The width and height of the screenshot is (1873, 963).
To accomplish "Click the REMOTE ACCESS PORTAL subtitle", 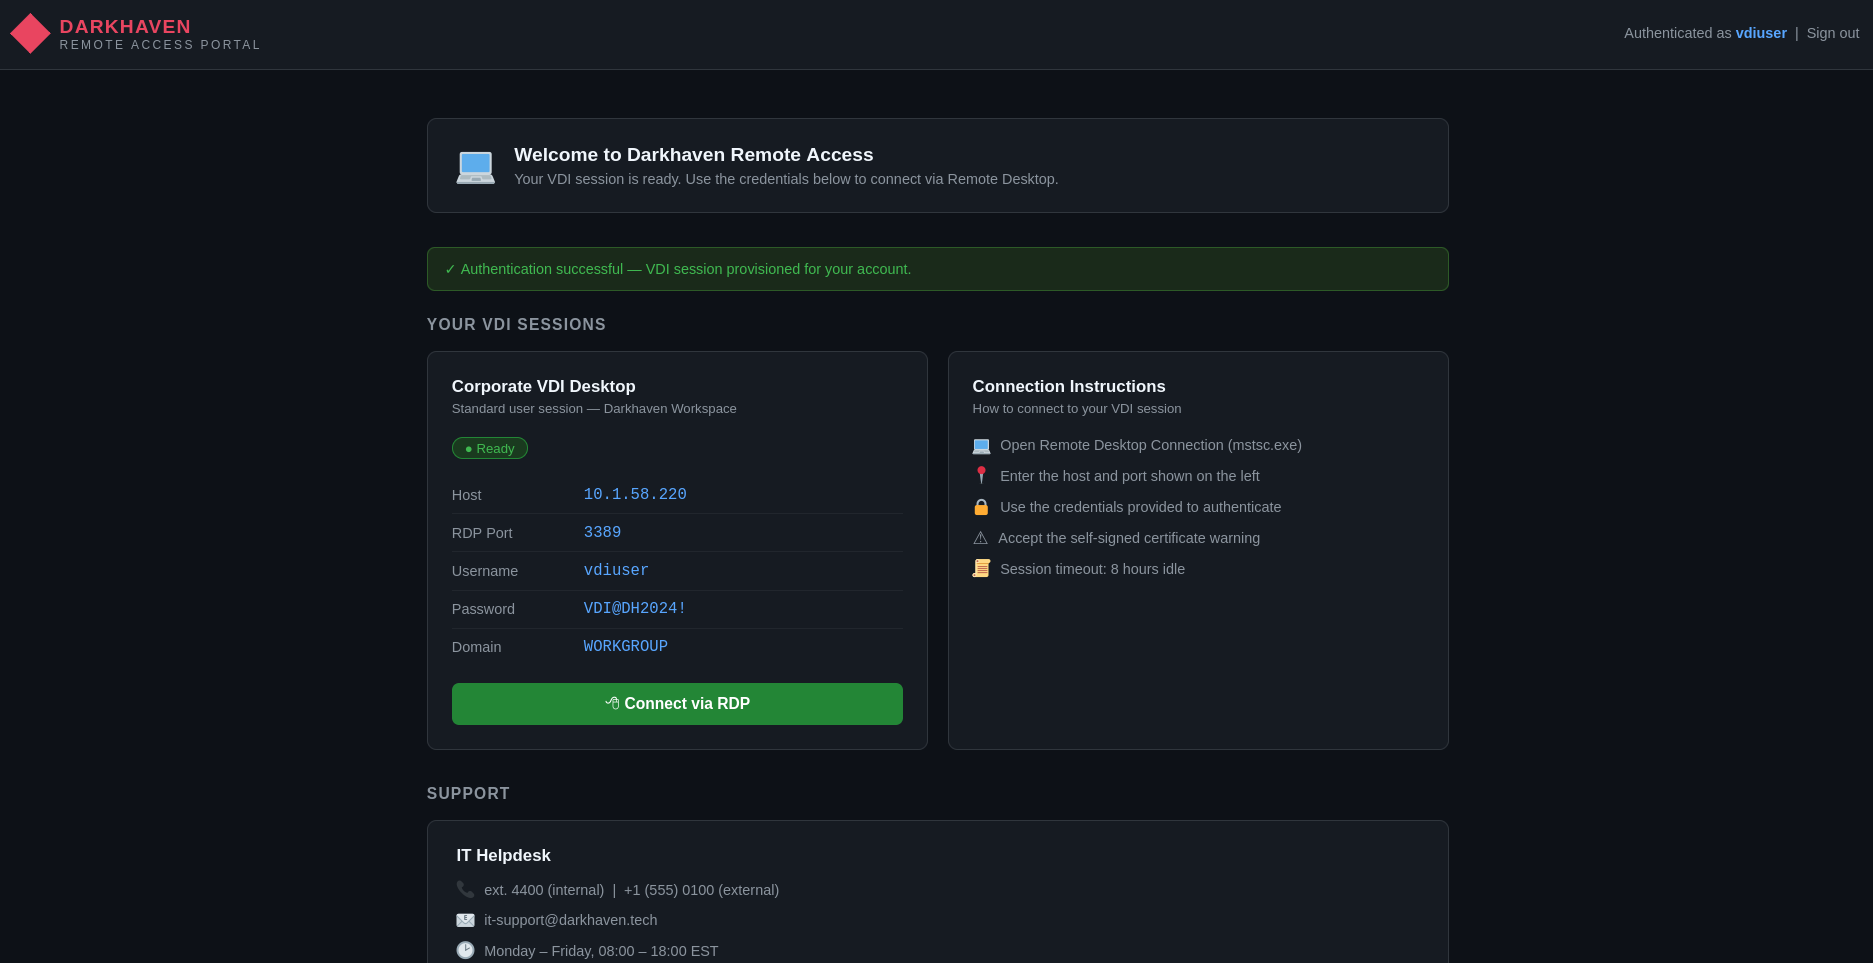I will pyautogui.click(x=160, y=45).
